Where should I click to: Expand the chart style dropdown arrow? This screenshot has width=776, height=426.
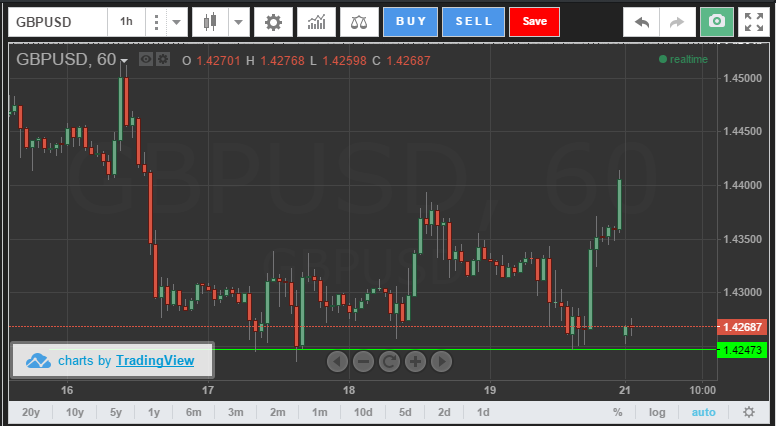pos(239,22)
